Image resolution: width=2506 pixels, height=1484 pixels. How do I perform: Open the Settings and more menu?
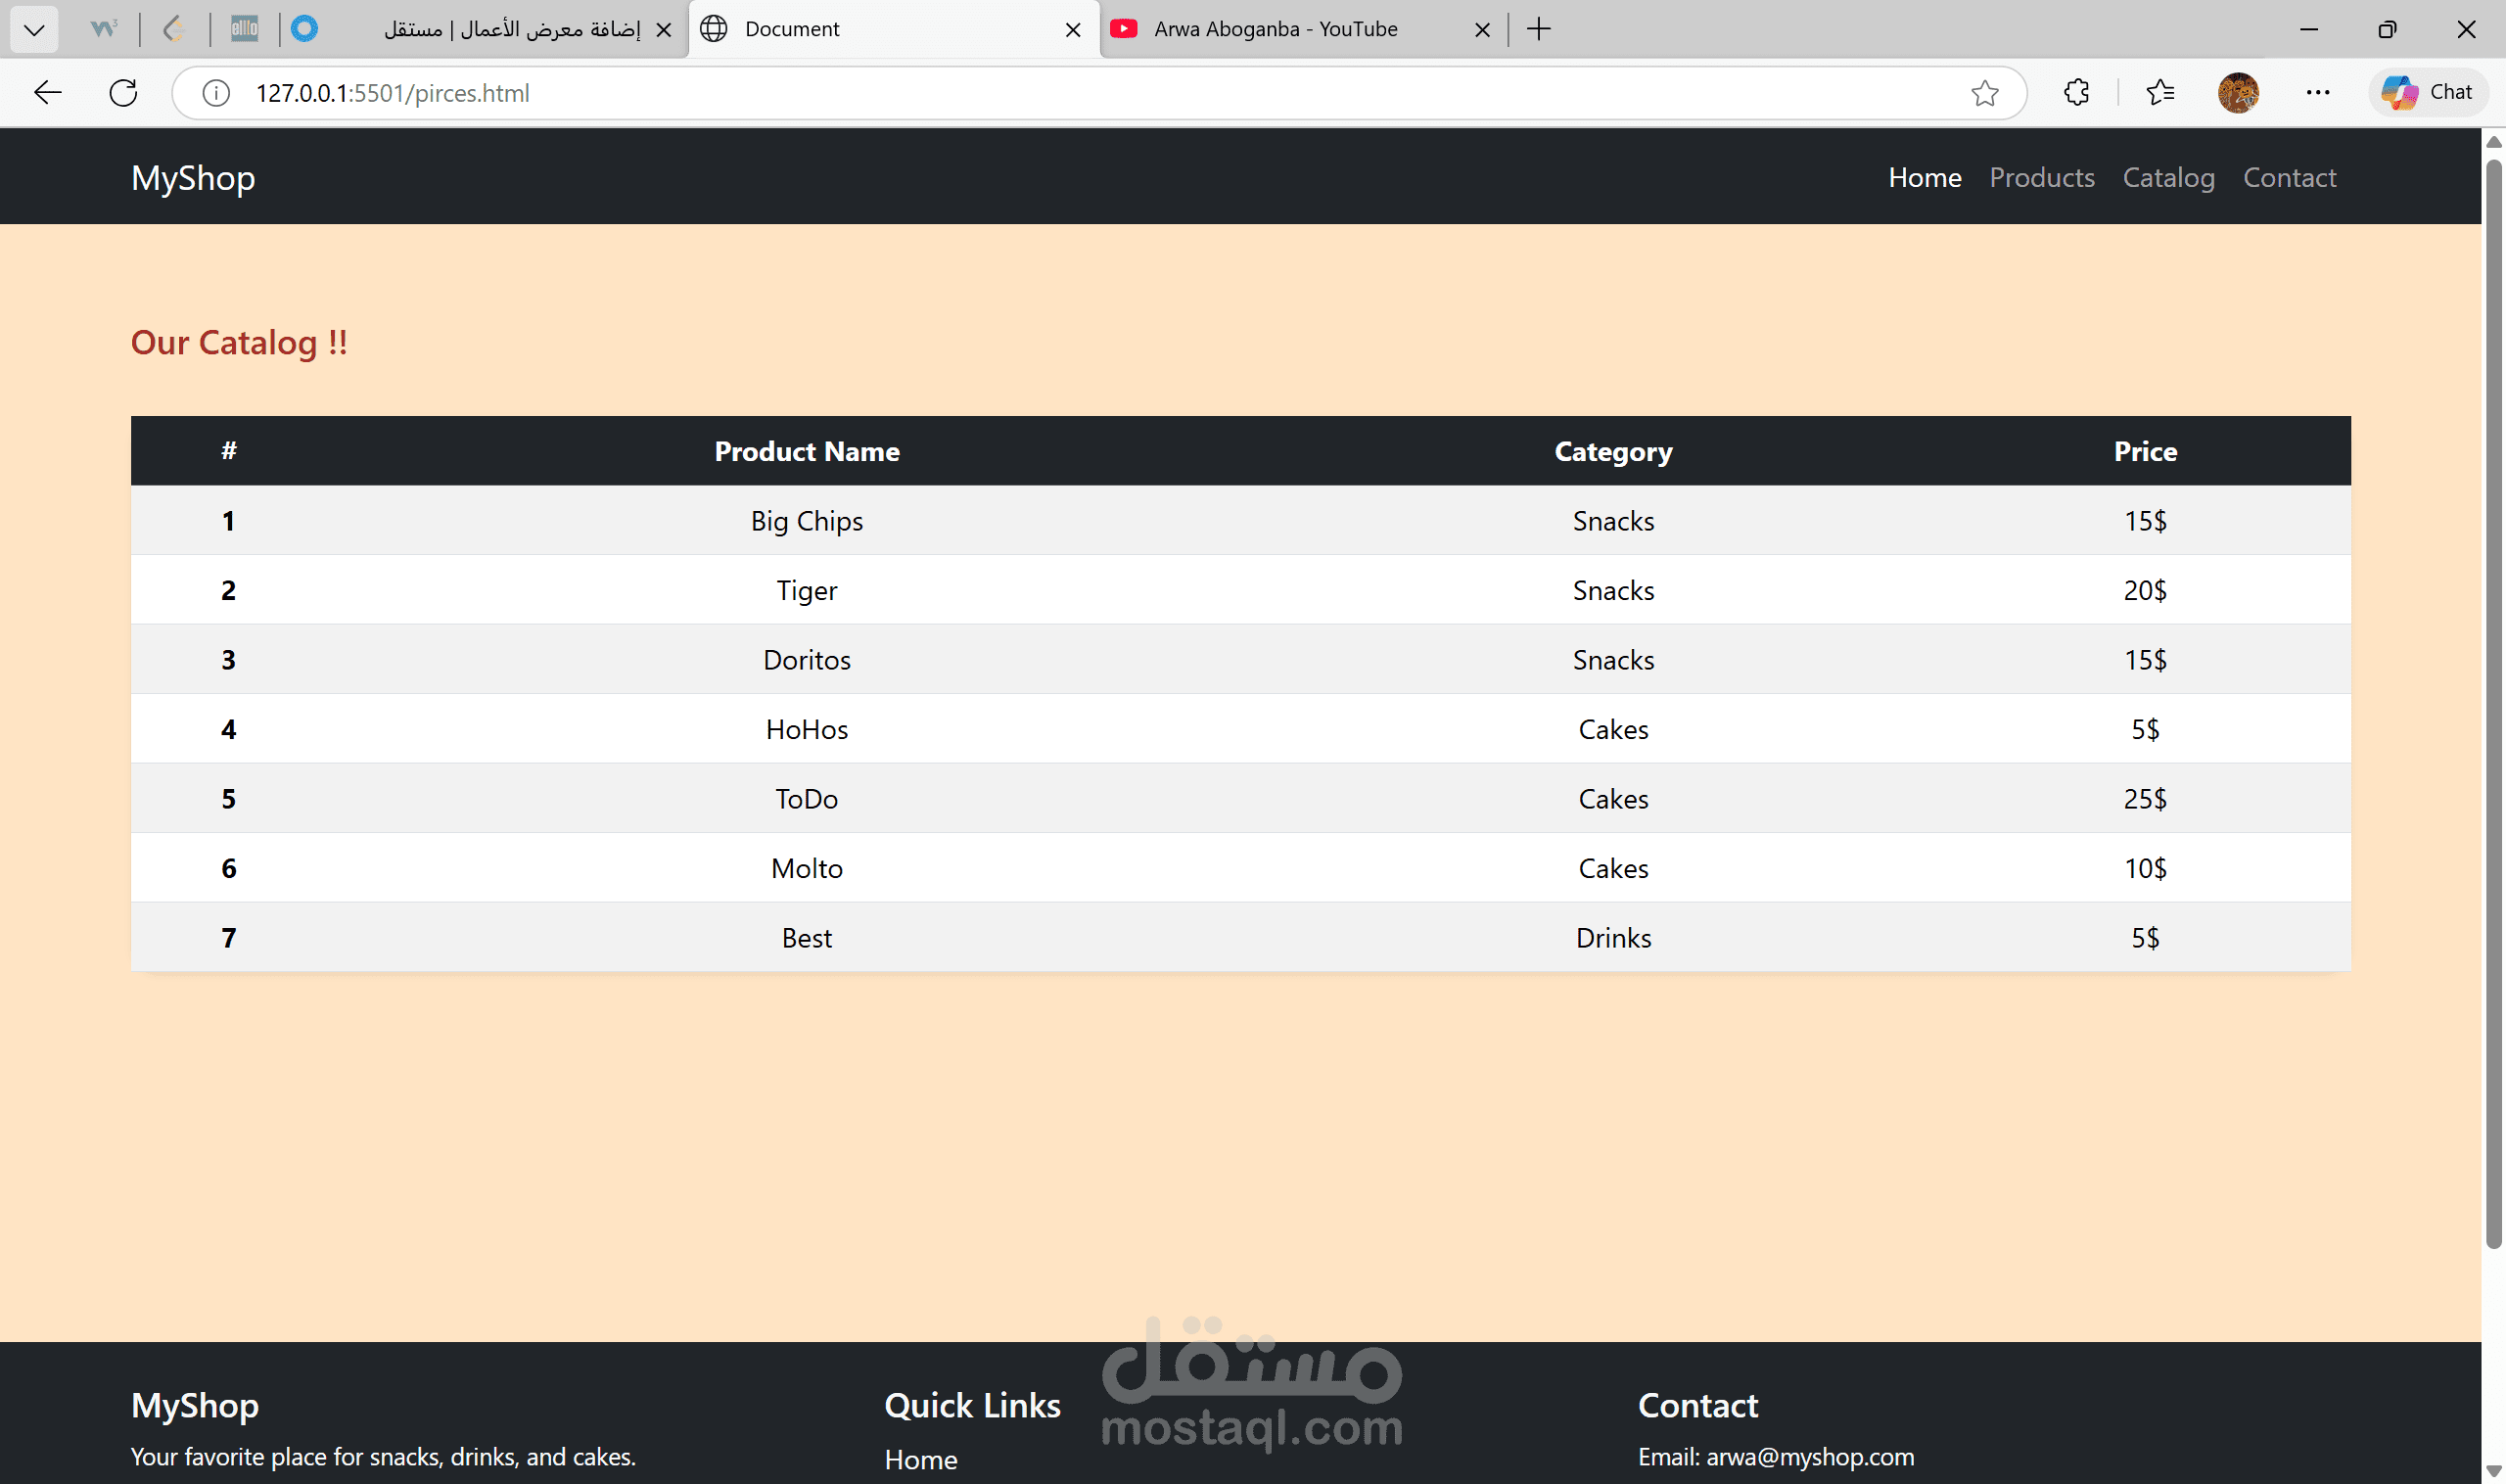point(2317,93)
